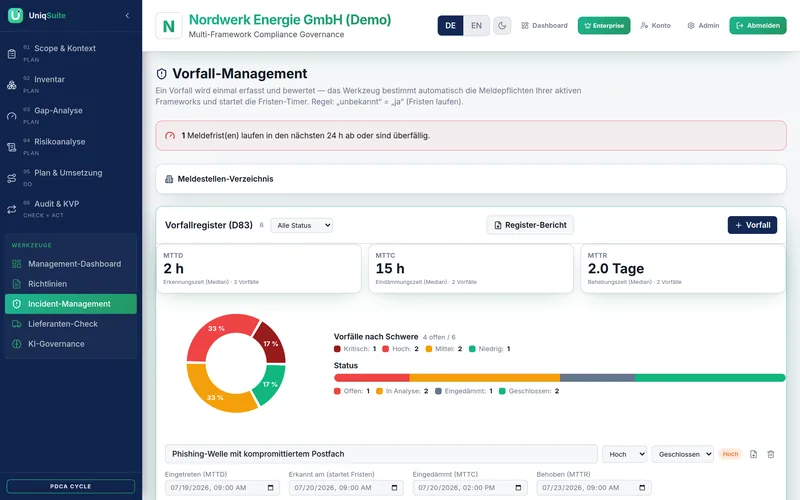Image resolution: width=800 pixels, height=500 pixels.
Task: Click the Kritisch legend swatch
Action: pyautogui.click(x=337, y=349)
